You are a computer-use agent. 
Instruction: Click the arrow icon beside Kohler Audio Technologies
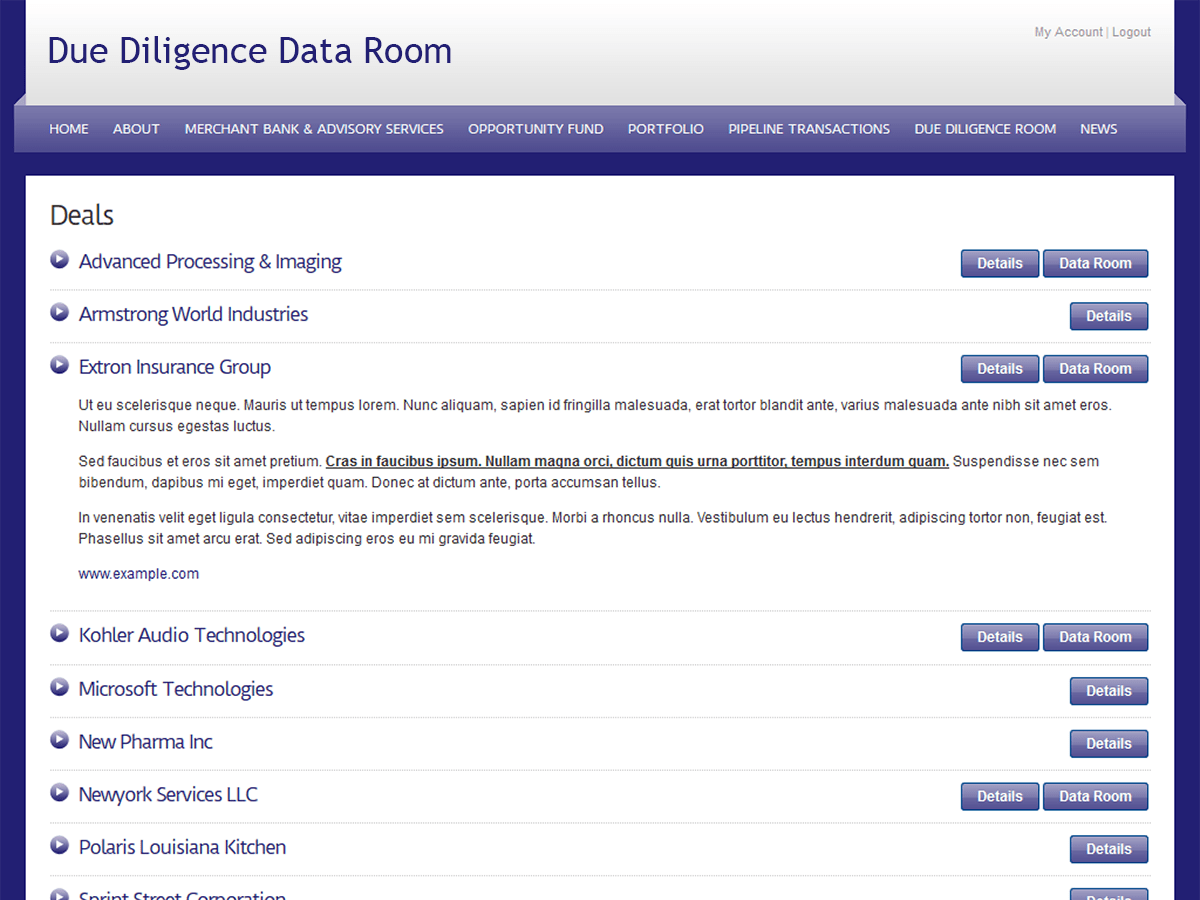(59, 632)
